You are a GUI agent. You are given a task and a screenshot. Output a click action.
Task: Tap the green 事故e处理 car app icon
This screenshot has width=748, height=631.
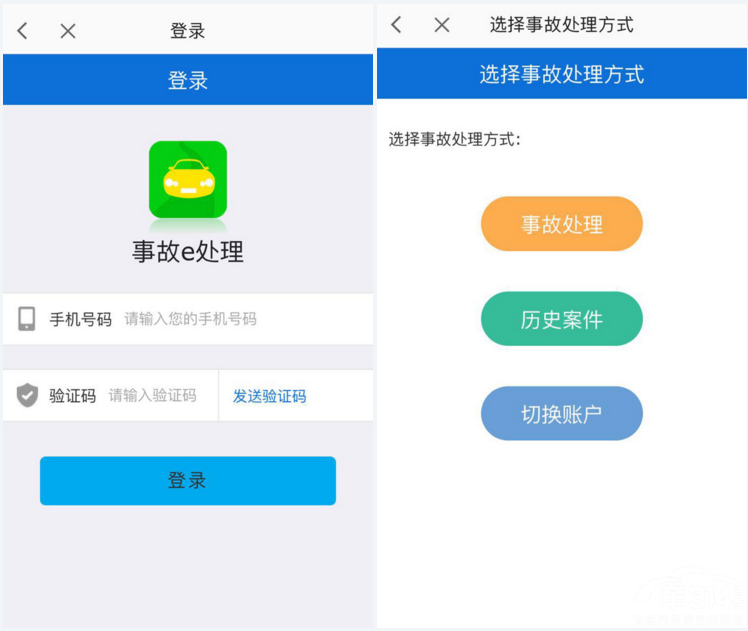click(188, 179)
